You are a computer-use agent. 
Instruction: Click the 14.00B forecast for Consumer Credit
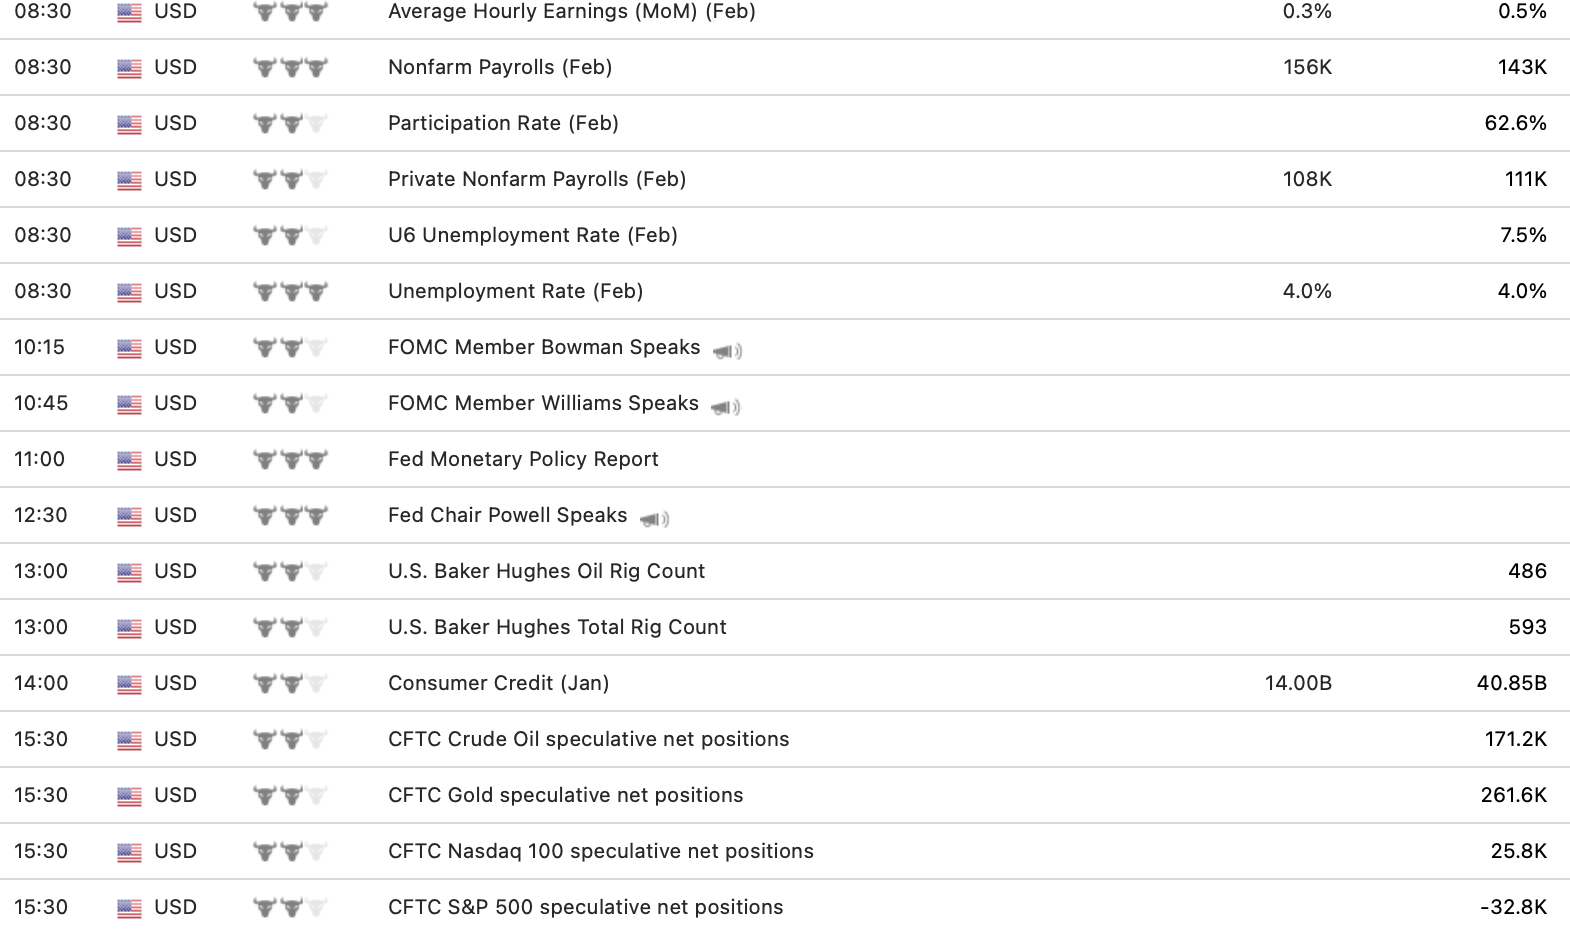click(1297, 683)
